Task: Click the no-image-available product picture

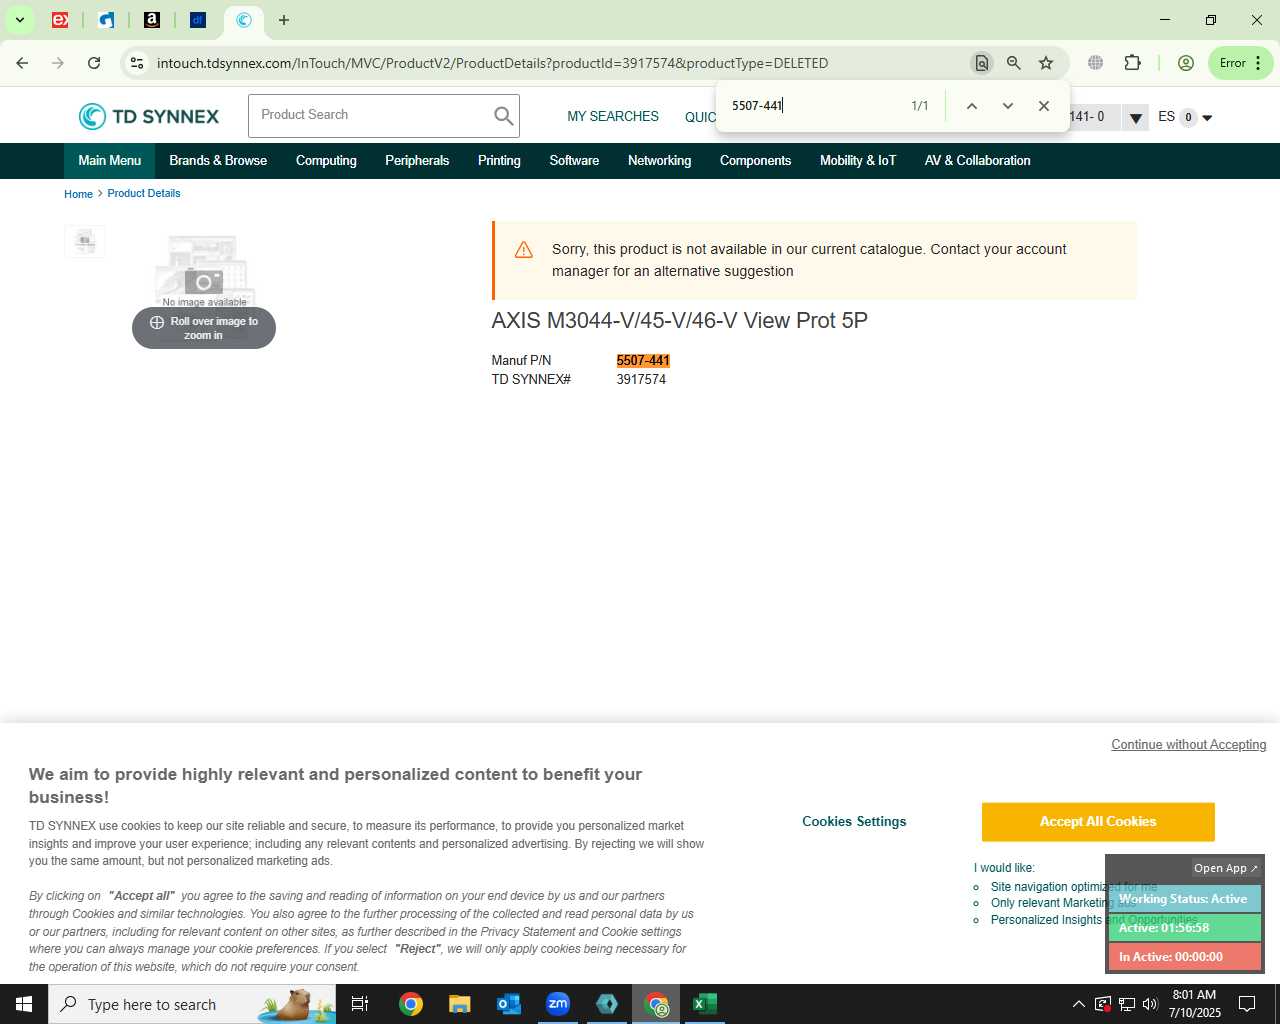Action: (204, 270)
